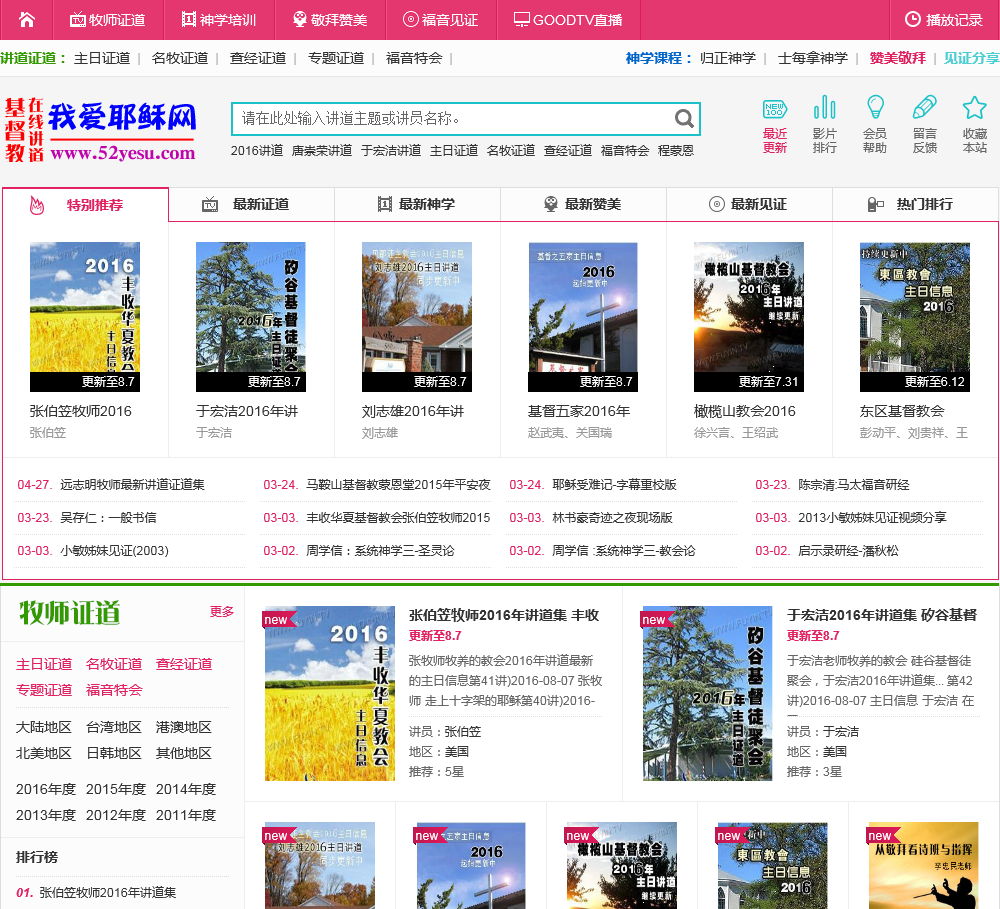Click 2016讲道 hot search keyword
The image size is (1000, 909).
[257, 151]
